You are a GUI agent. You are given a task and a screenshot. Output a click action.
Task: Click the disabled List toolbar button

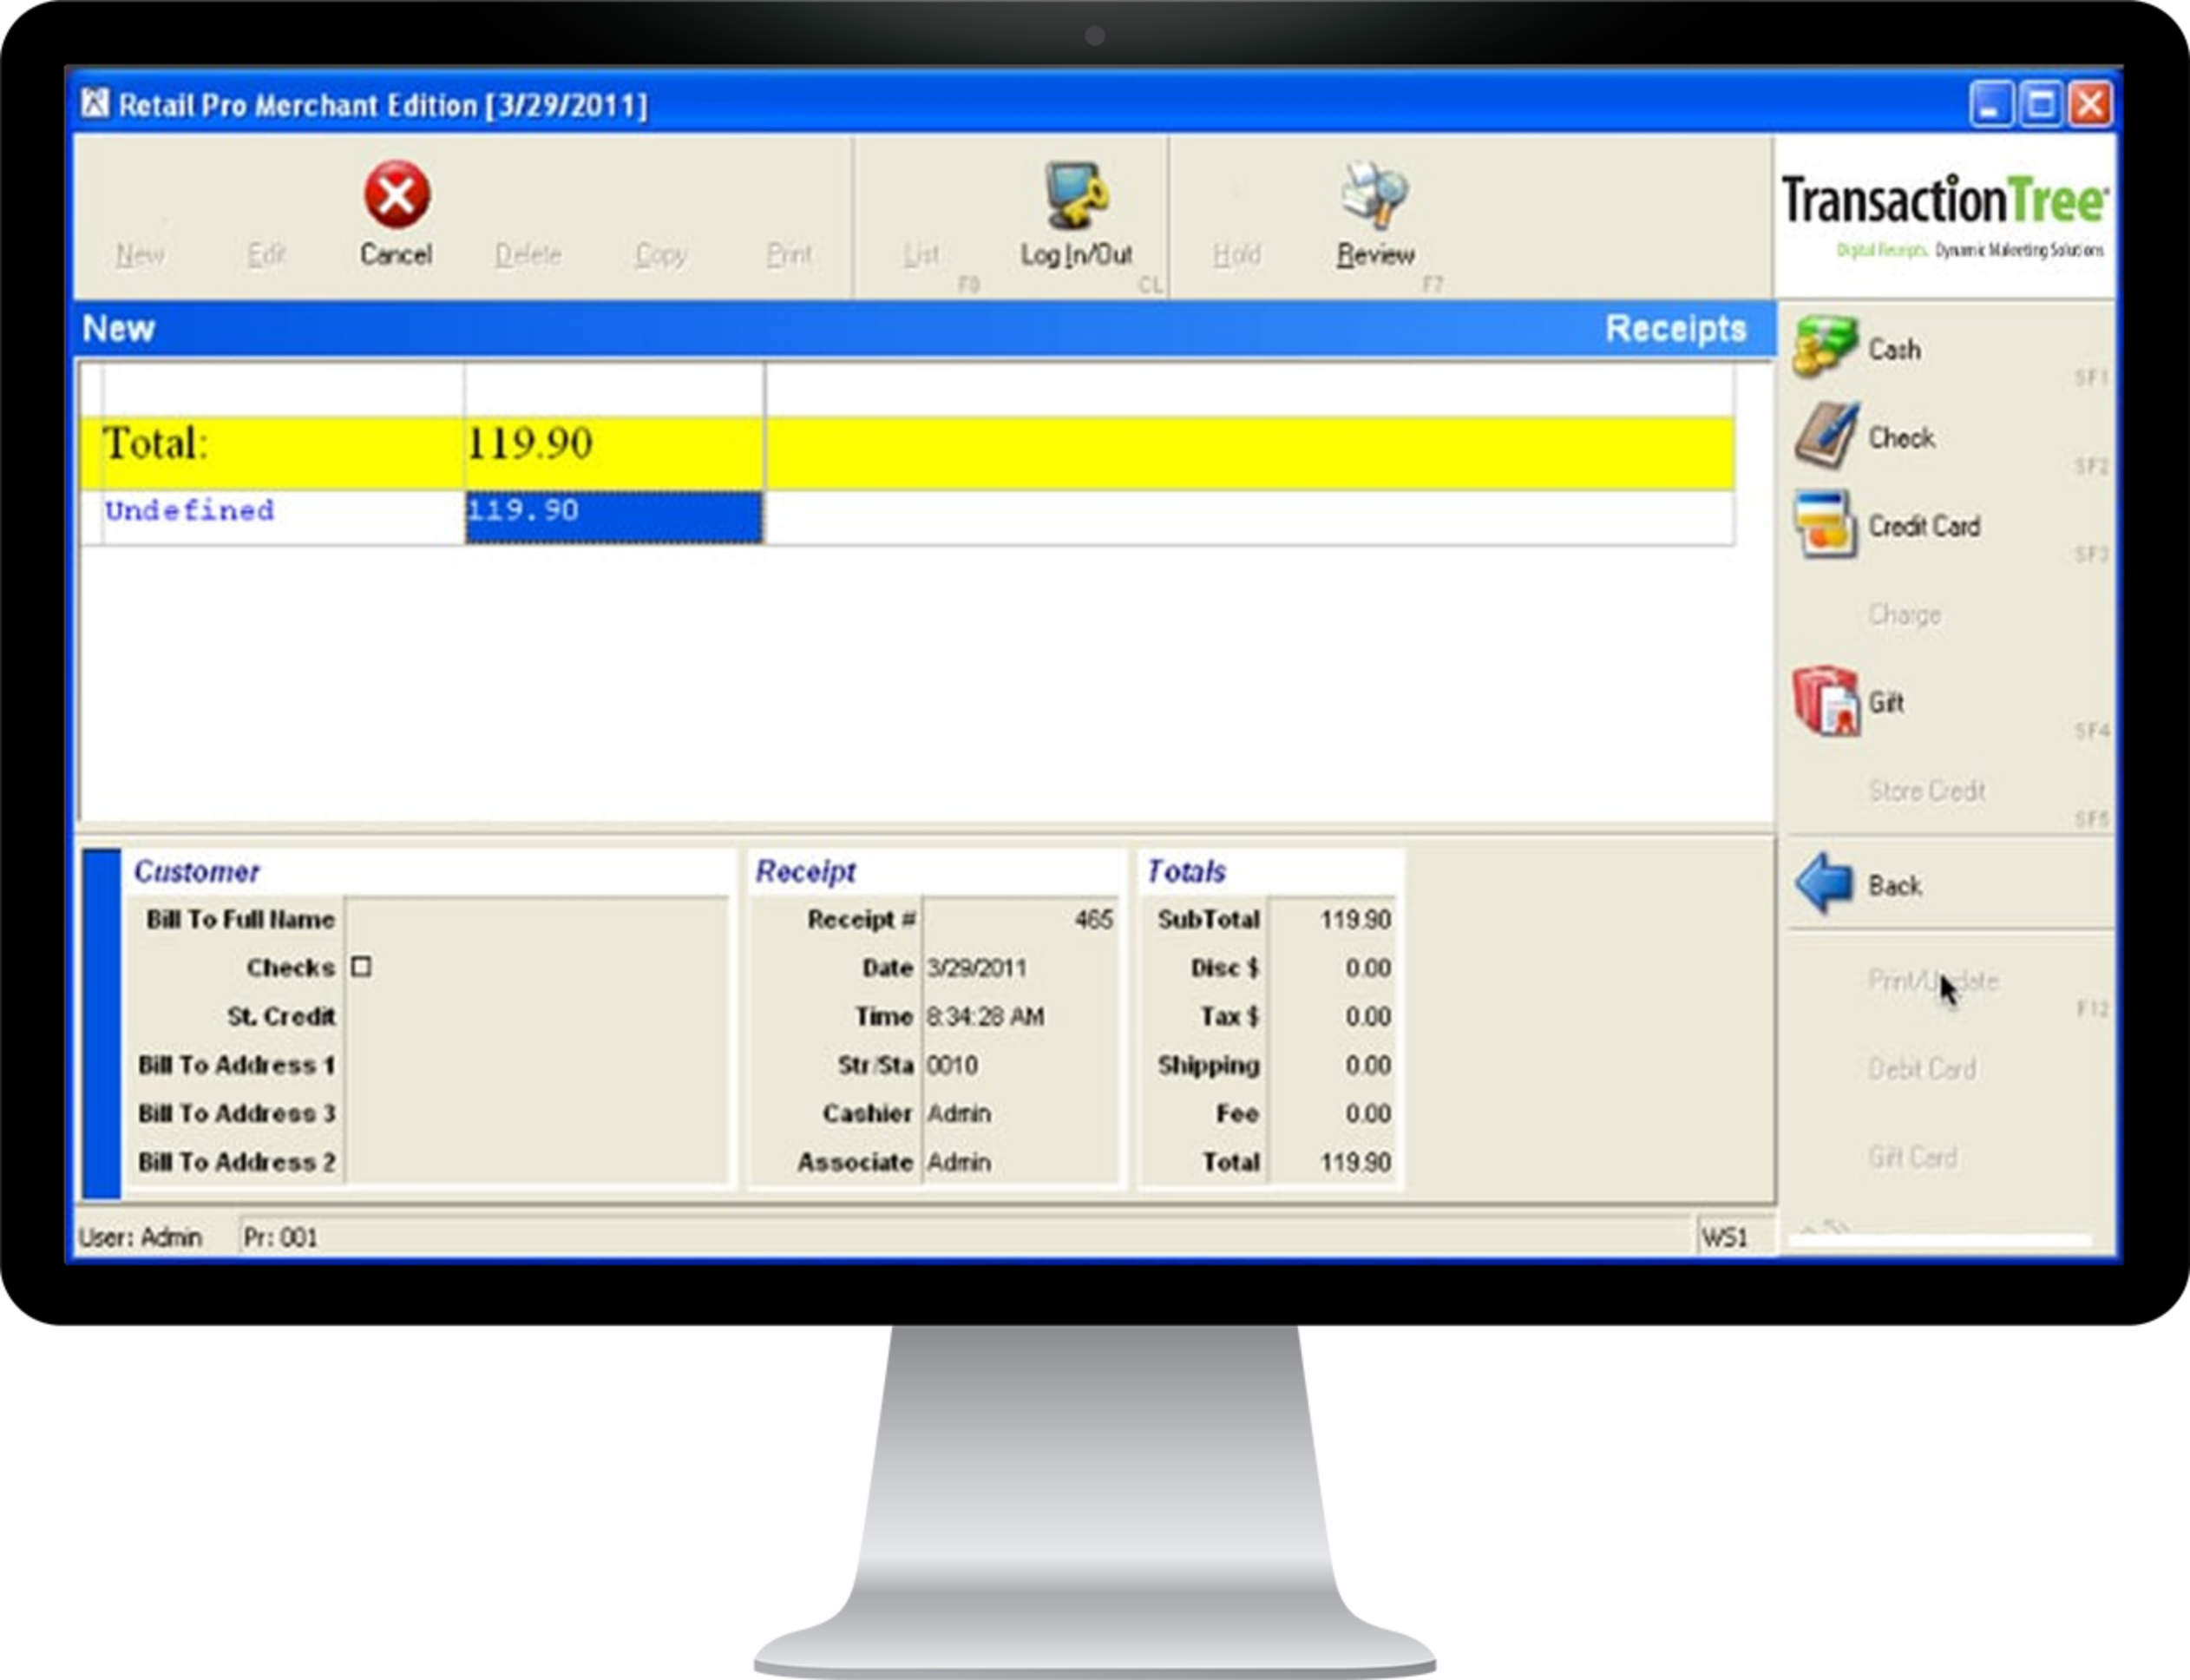[921, 255]
